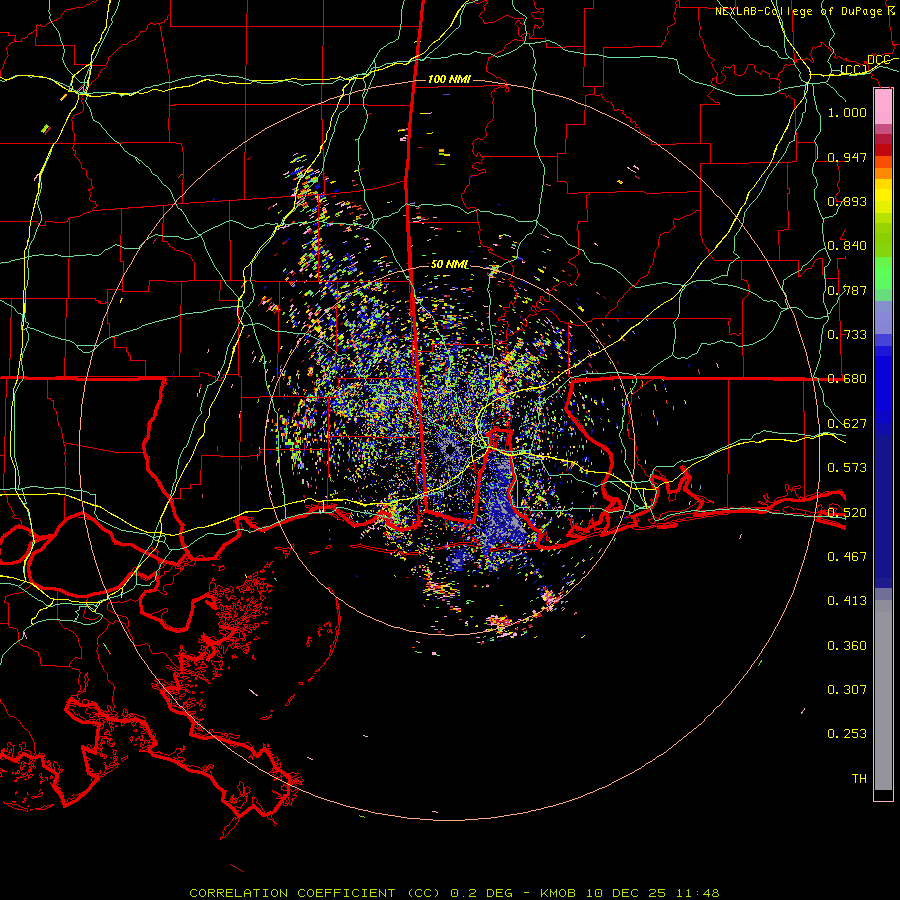
Task: Click the 1.000 color scale label
Action: [x=847, y=112]
